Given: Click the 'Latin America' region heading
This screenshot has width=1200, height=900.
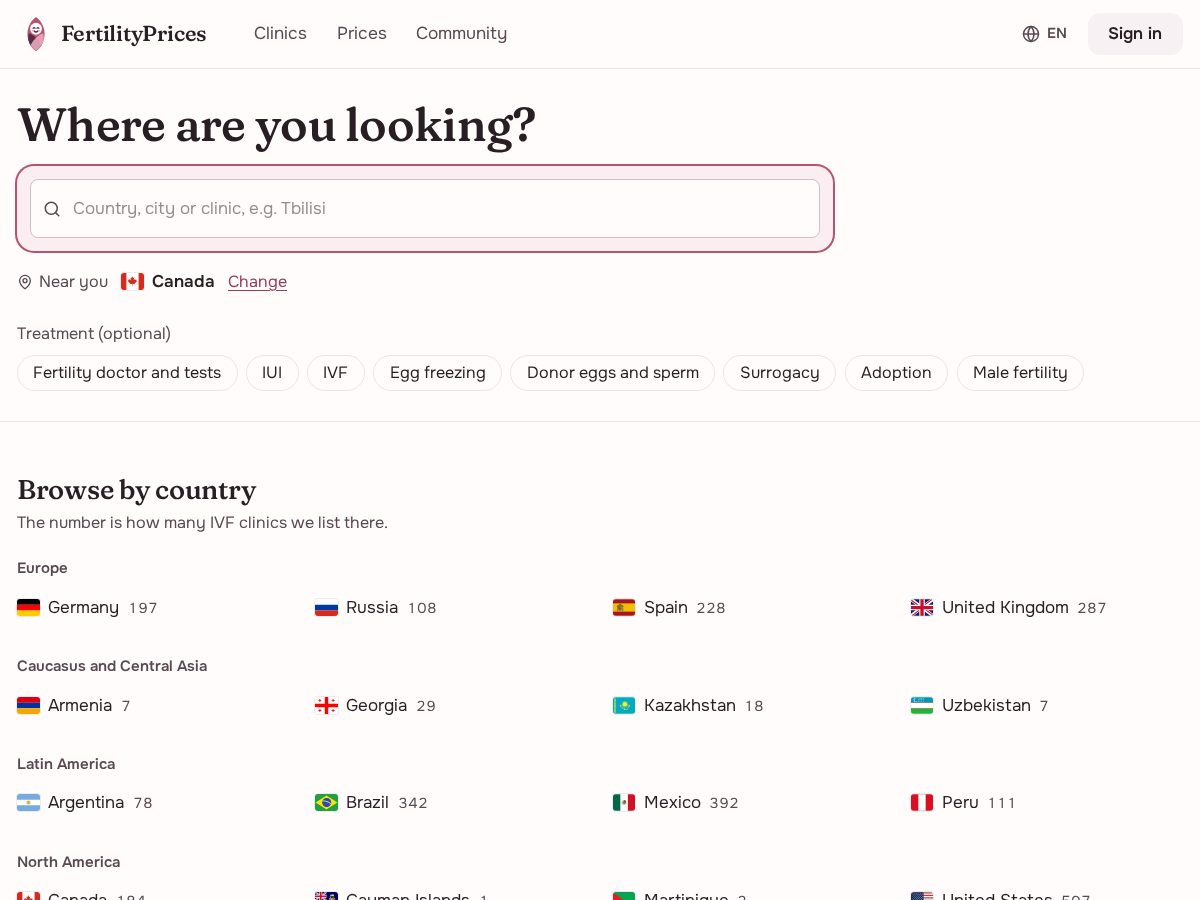Looking at the screenshot, I should point(66,764).
